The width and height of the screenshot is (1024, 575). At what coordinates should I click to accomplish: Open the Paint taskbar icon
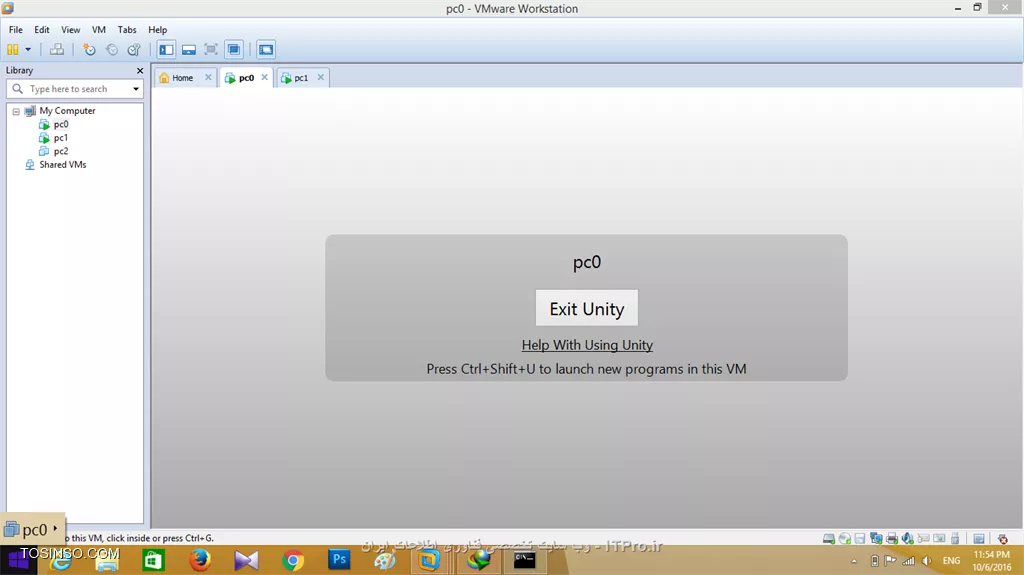click(x=384, y=561)
